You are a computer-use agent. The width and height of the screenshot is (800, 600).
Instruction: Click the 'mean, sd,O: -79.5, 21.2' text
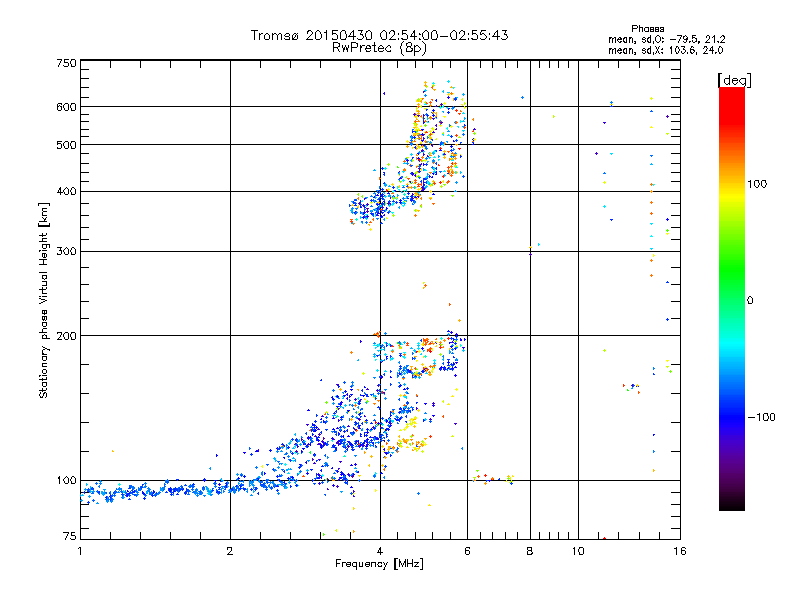pos(666,39)
